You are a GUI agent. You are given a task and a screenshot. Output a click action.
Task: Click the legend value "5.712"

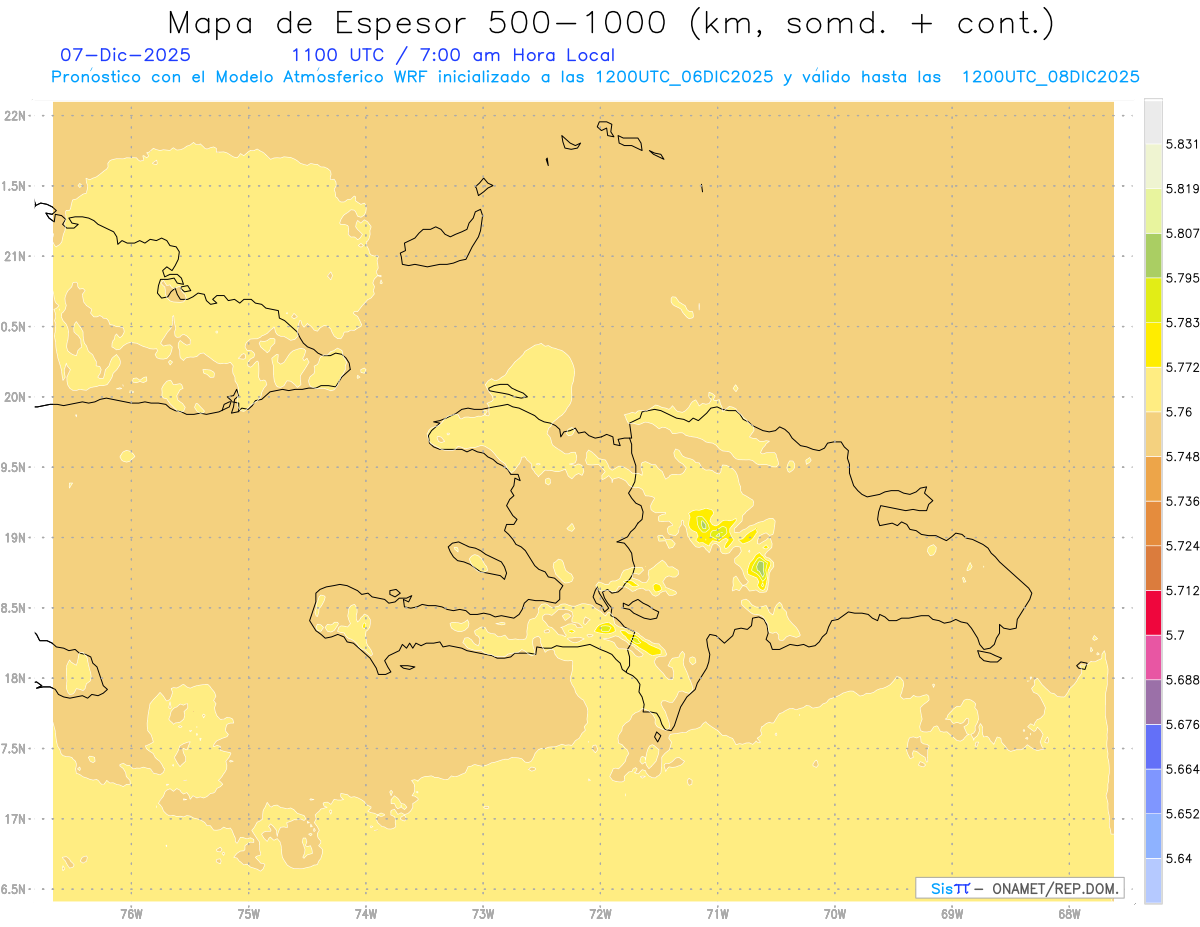tap(1182, 590)
